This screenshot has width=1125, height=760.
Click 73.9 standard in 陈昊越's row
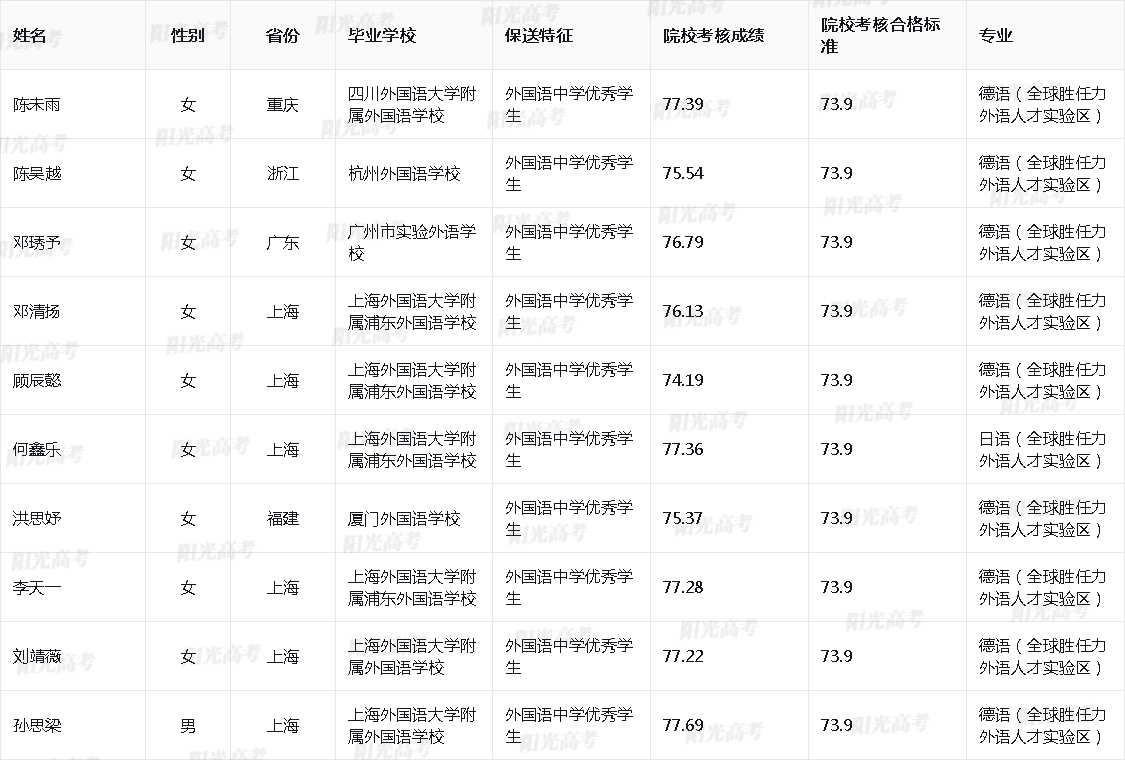coord(837,174)
